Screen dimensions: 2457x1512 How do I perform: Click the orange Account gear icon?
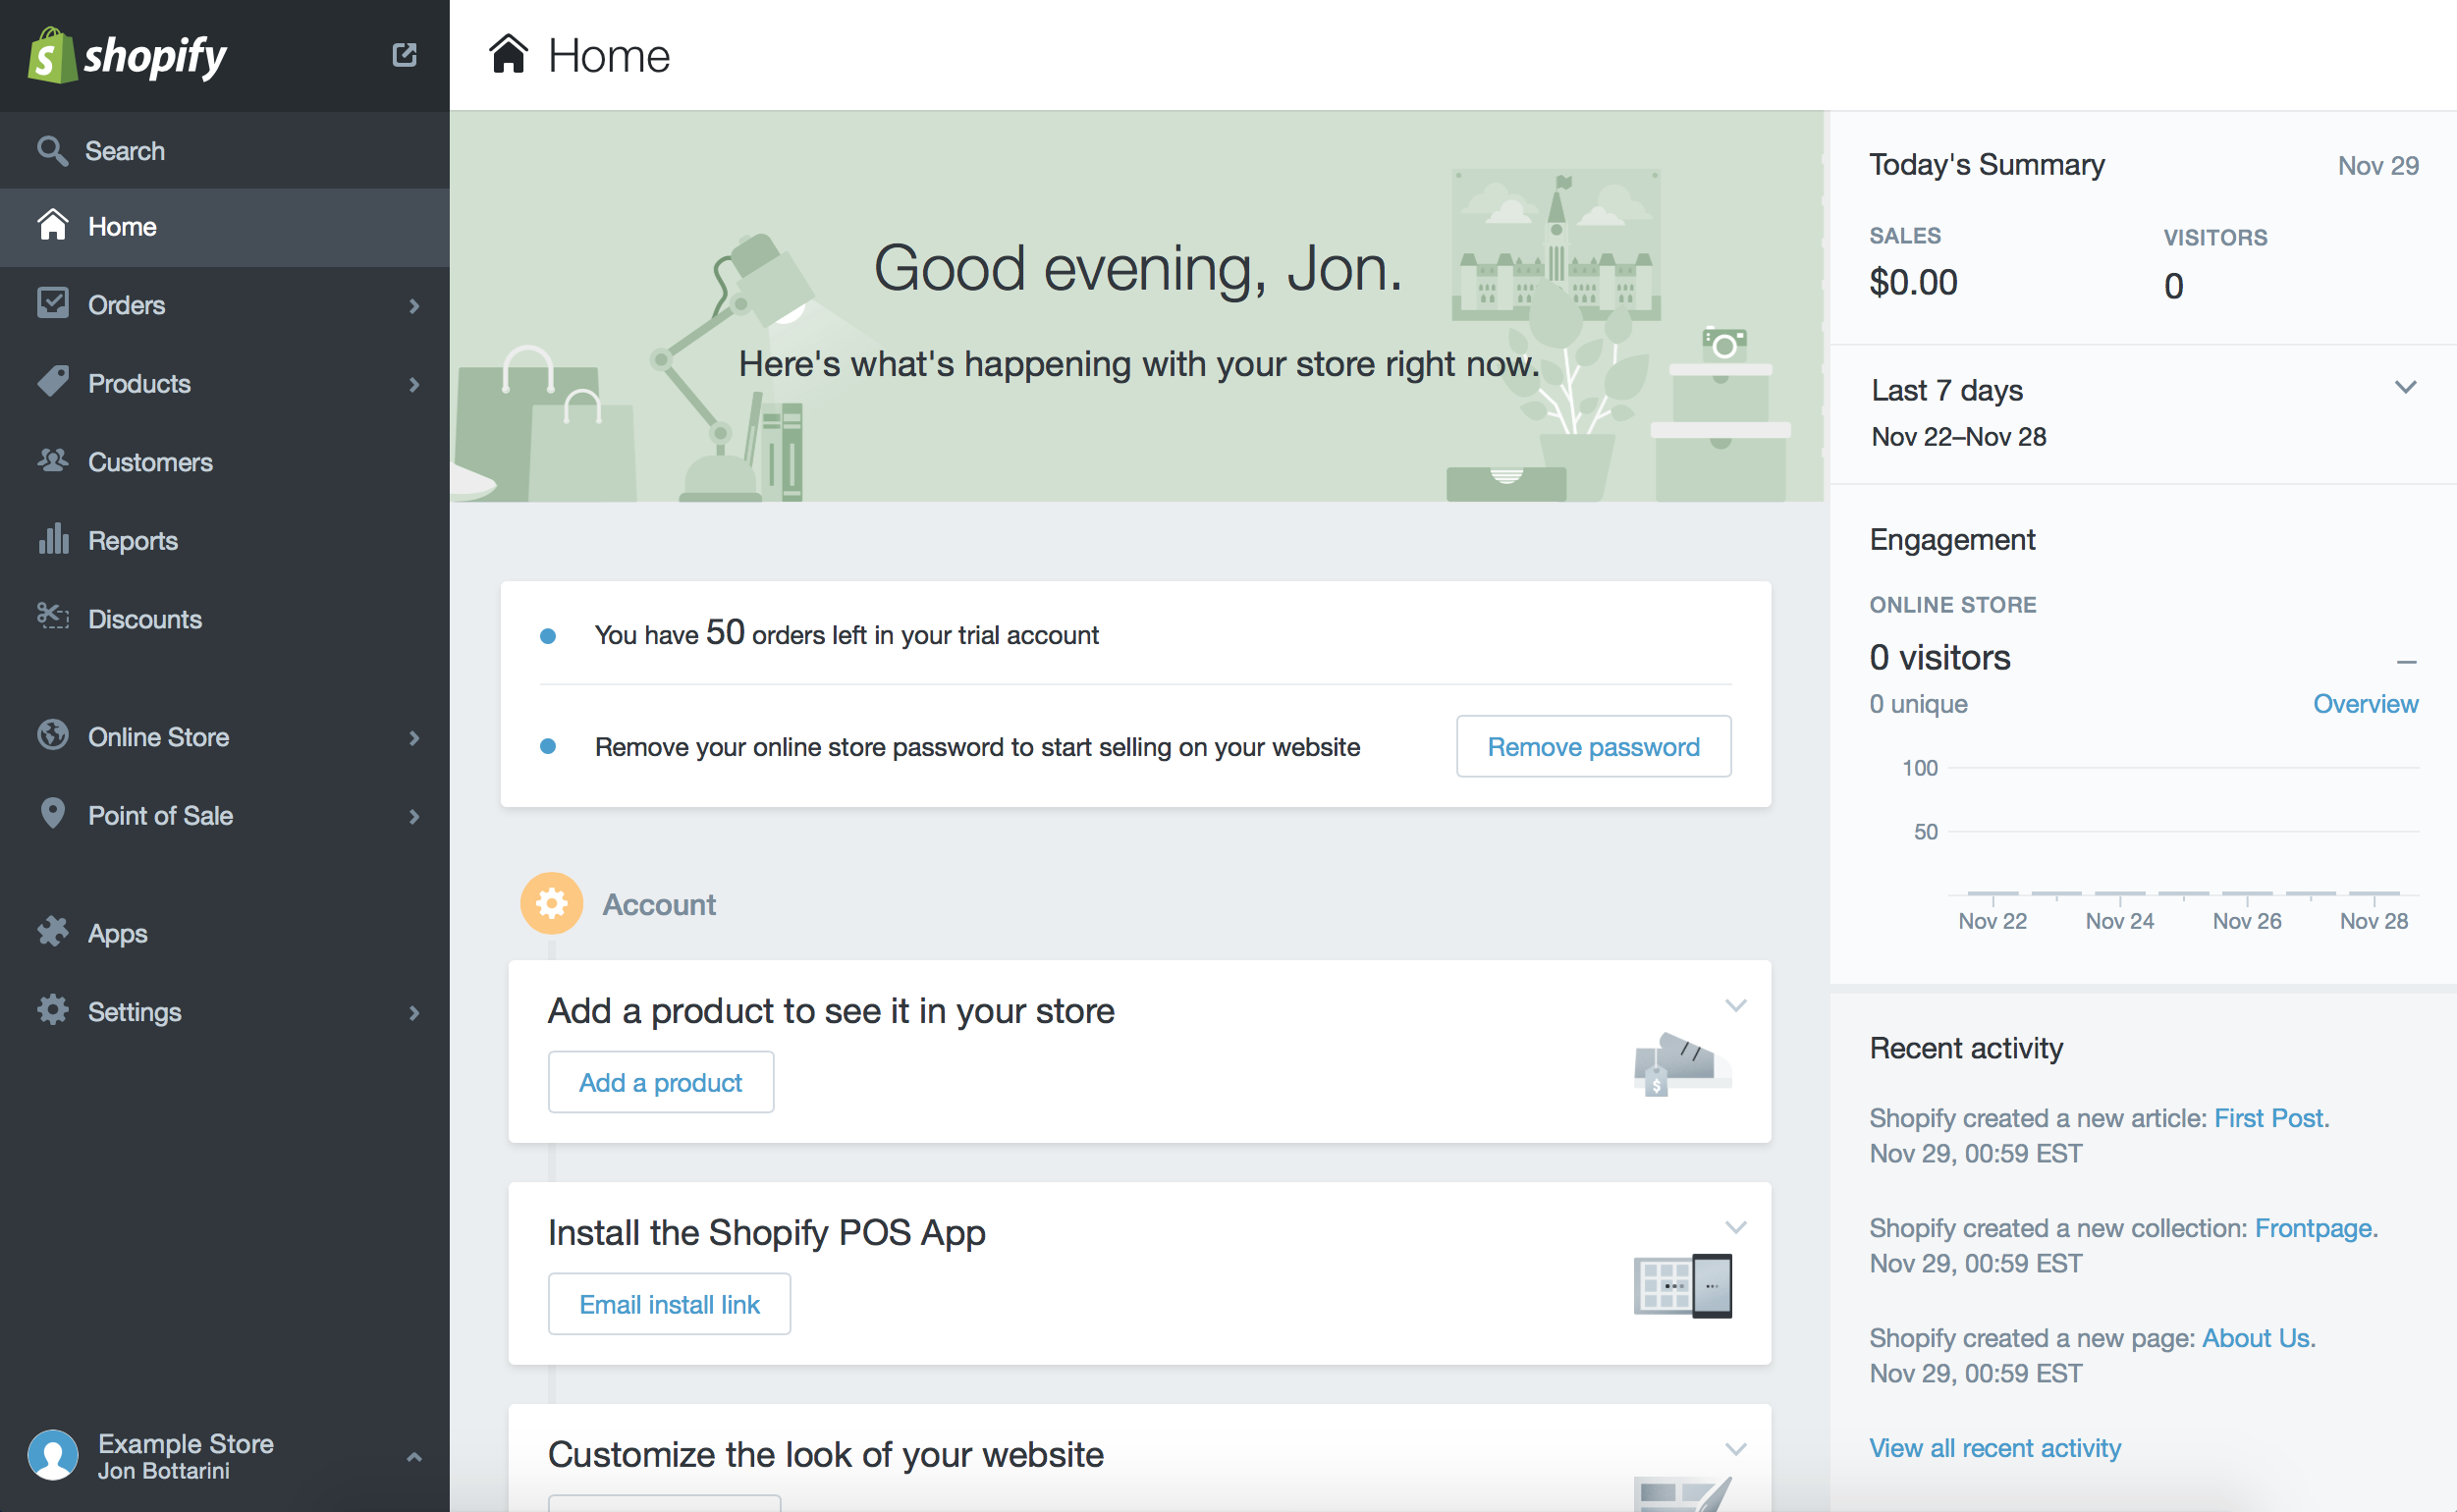point(551,904)
